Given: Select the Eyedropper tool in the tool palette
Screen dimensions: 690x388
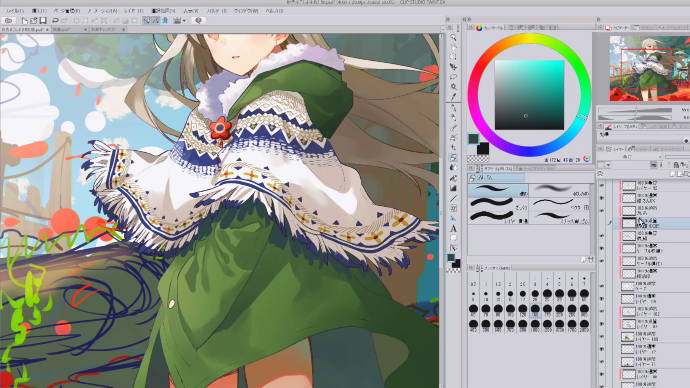Looking at the screenshot, I should pyautogui.click(x=453, y=96).
